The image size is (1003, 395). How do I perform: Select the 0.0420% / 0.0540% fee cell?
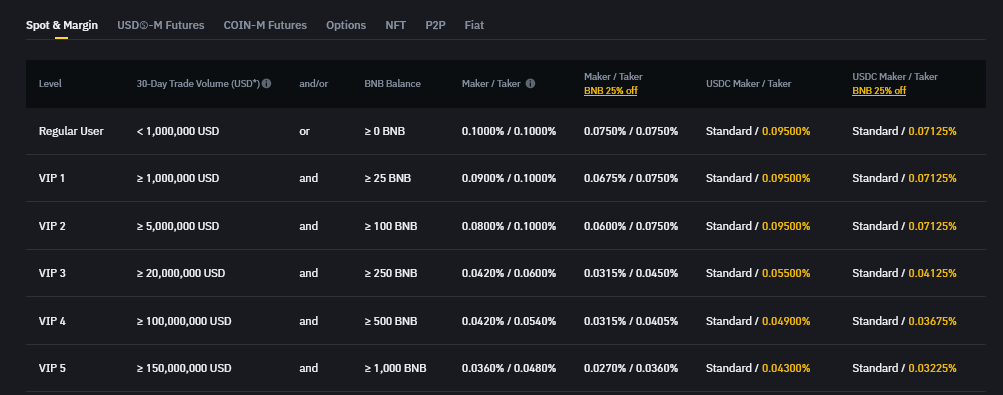pyautogui.click(x=509, y=321)
